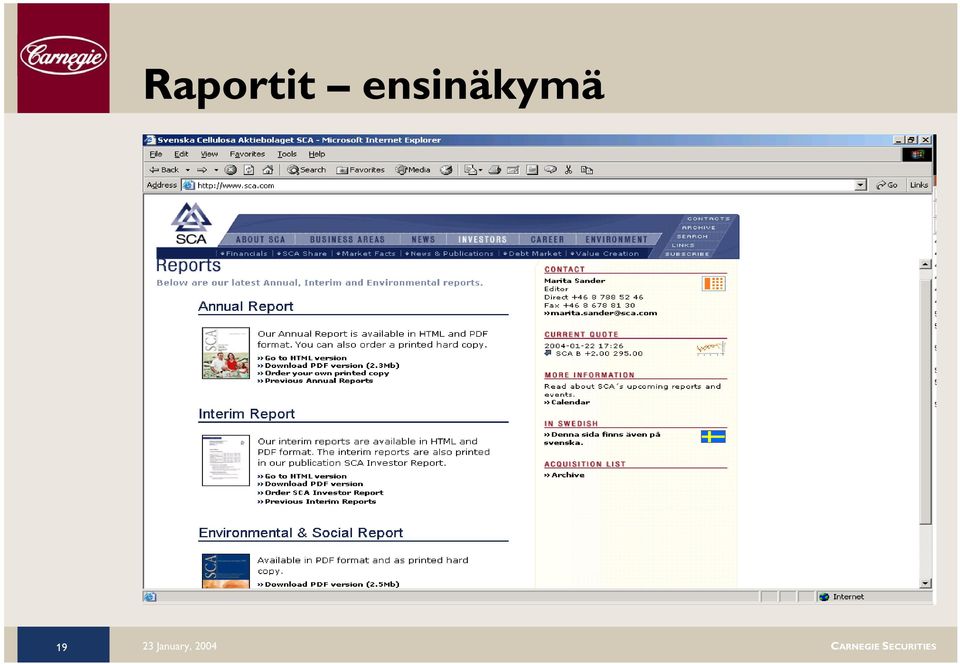
Task: Stop loading the page
Action: pyautogui.click(x=231, y=170)
